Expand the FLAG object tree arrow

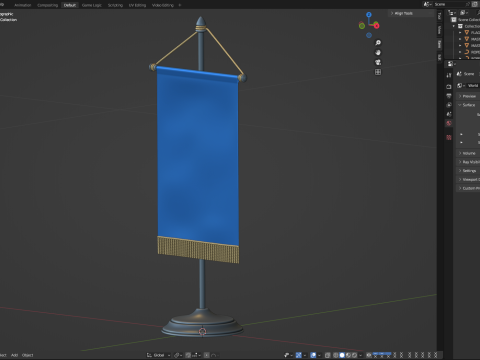(x=460, y=32)
